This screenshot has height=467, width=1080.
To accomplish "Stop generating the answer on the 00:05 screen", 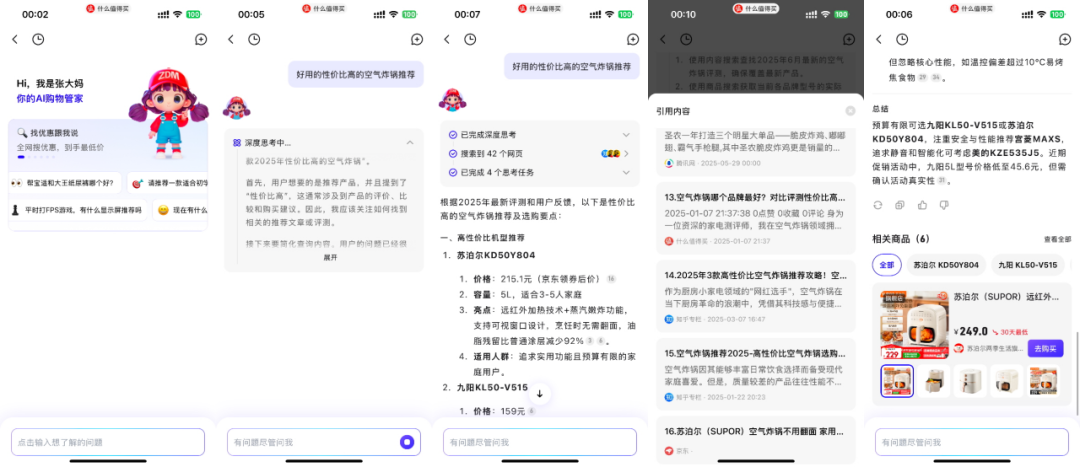I will coord(407,442).
